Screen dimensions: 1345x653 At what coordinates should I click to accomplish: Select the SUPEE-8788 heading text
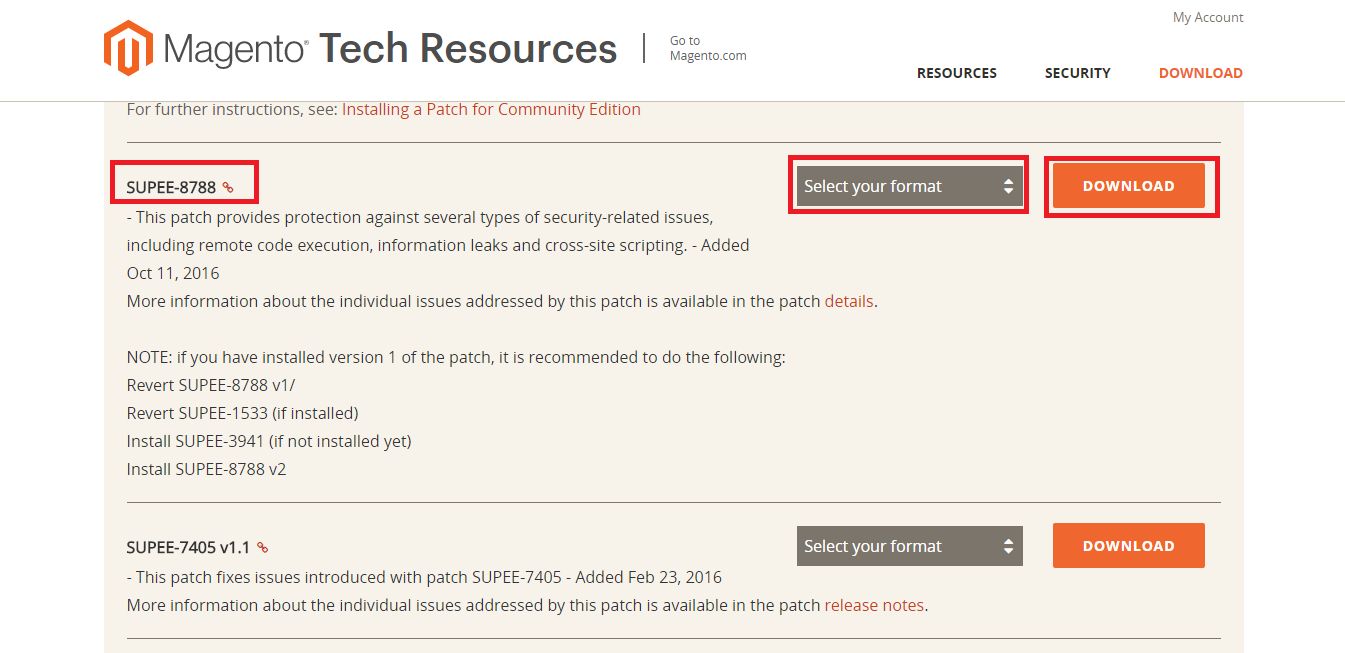pyautogui.click(x=171, y=187)
